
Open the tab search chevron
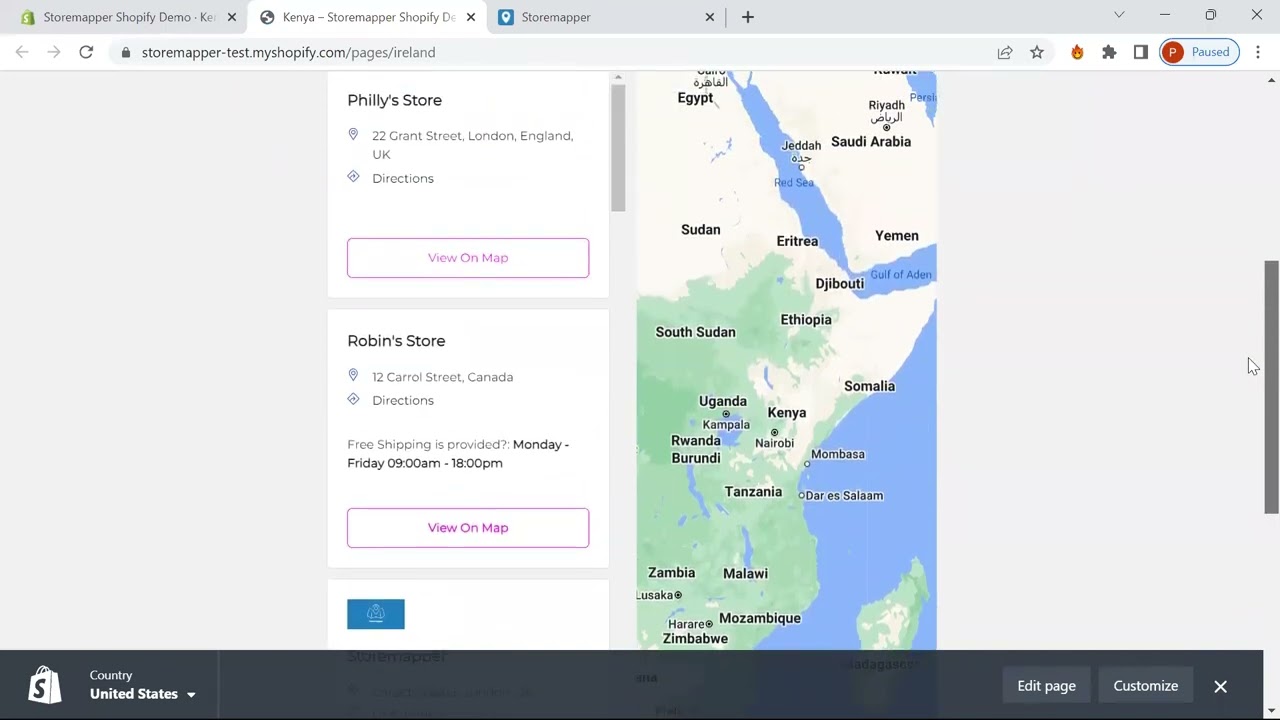click(x=1119, y=15)
